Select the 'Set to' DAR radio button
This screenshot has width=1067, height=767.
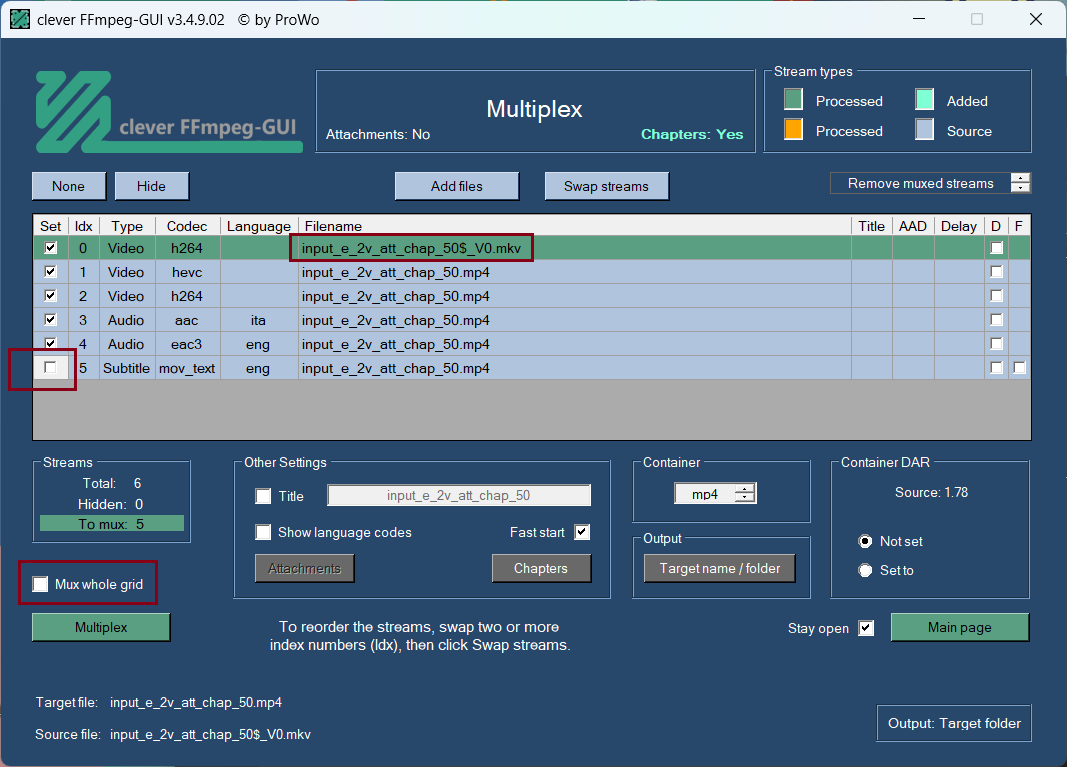866,570
